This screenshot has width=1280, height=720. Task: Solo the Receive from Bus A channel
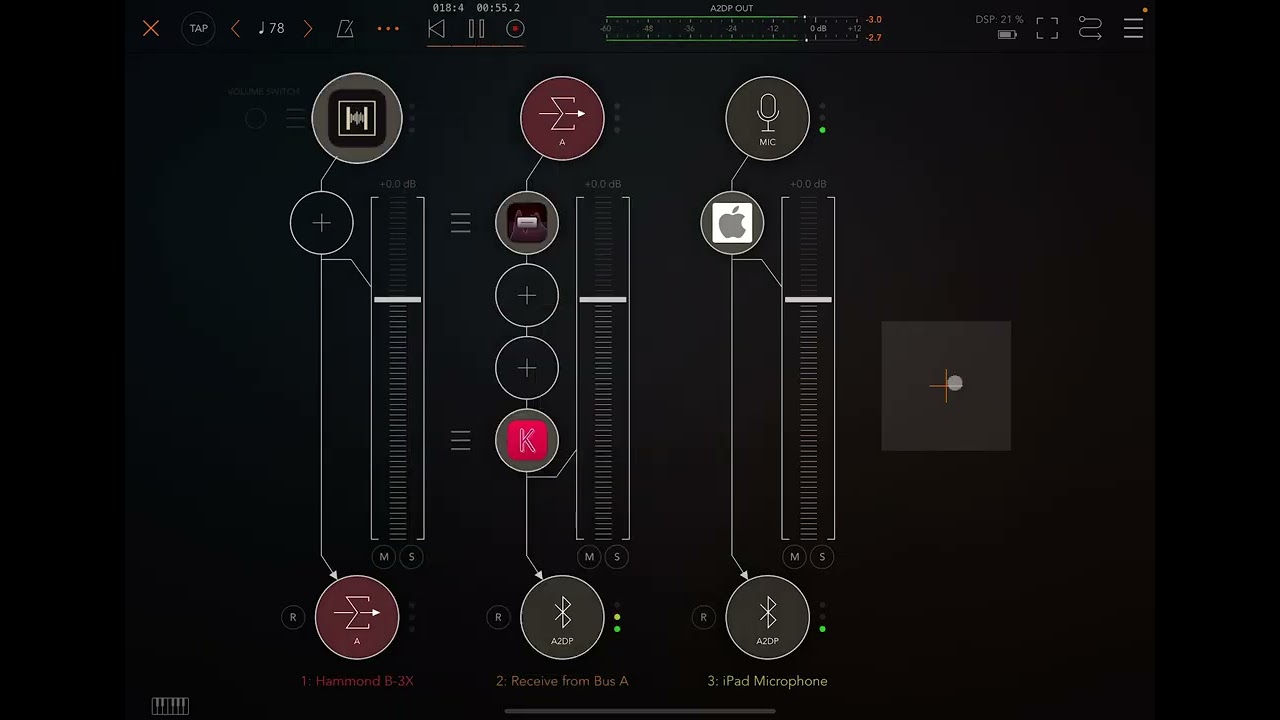point(617,557)
